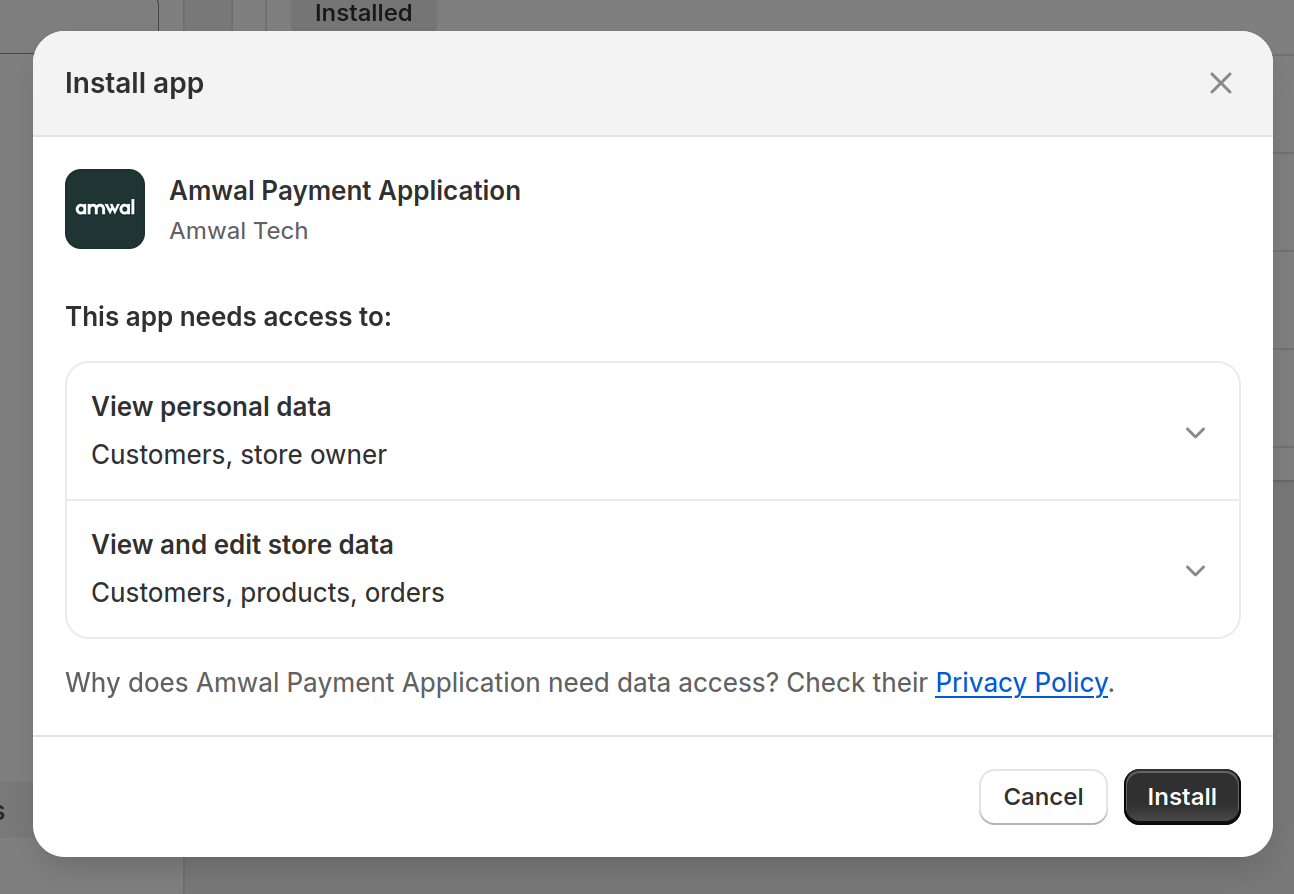Expand the View personal data chevron
The height and width of the screenshot is (894, 1294).
(x=1195, y=433)
